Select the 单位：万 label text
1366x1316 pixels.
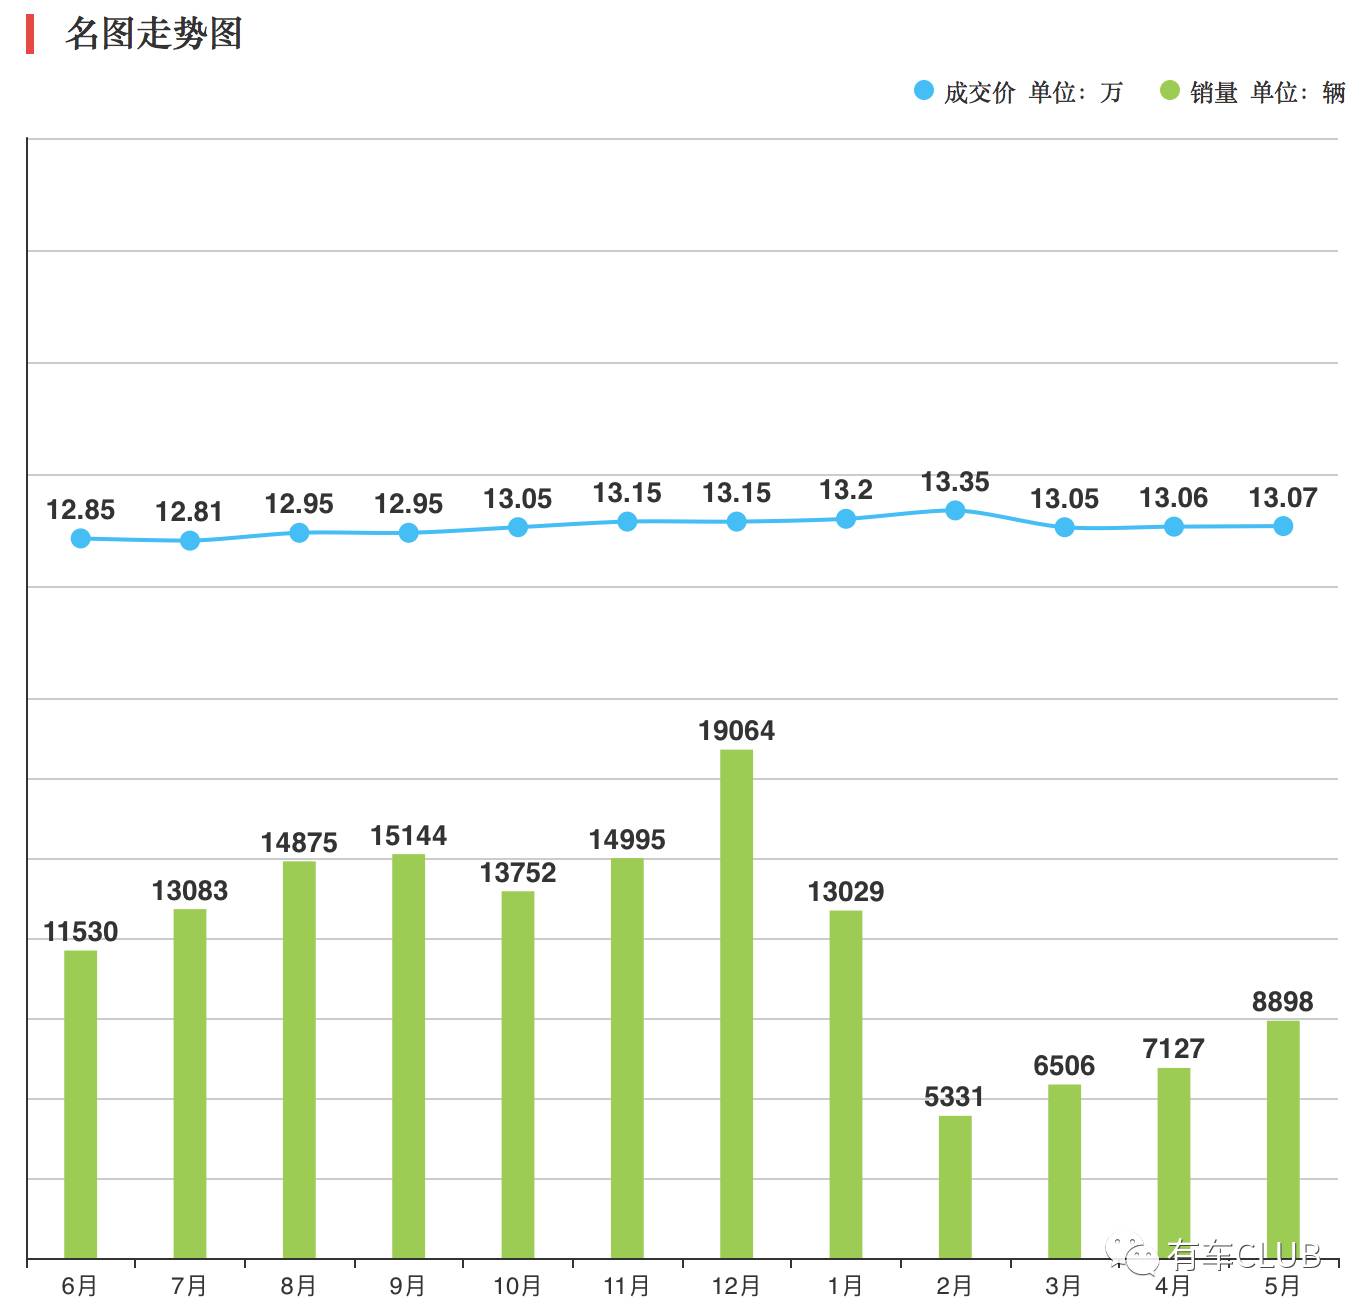[x=1075, y=92]
